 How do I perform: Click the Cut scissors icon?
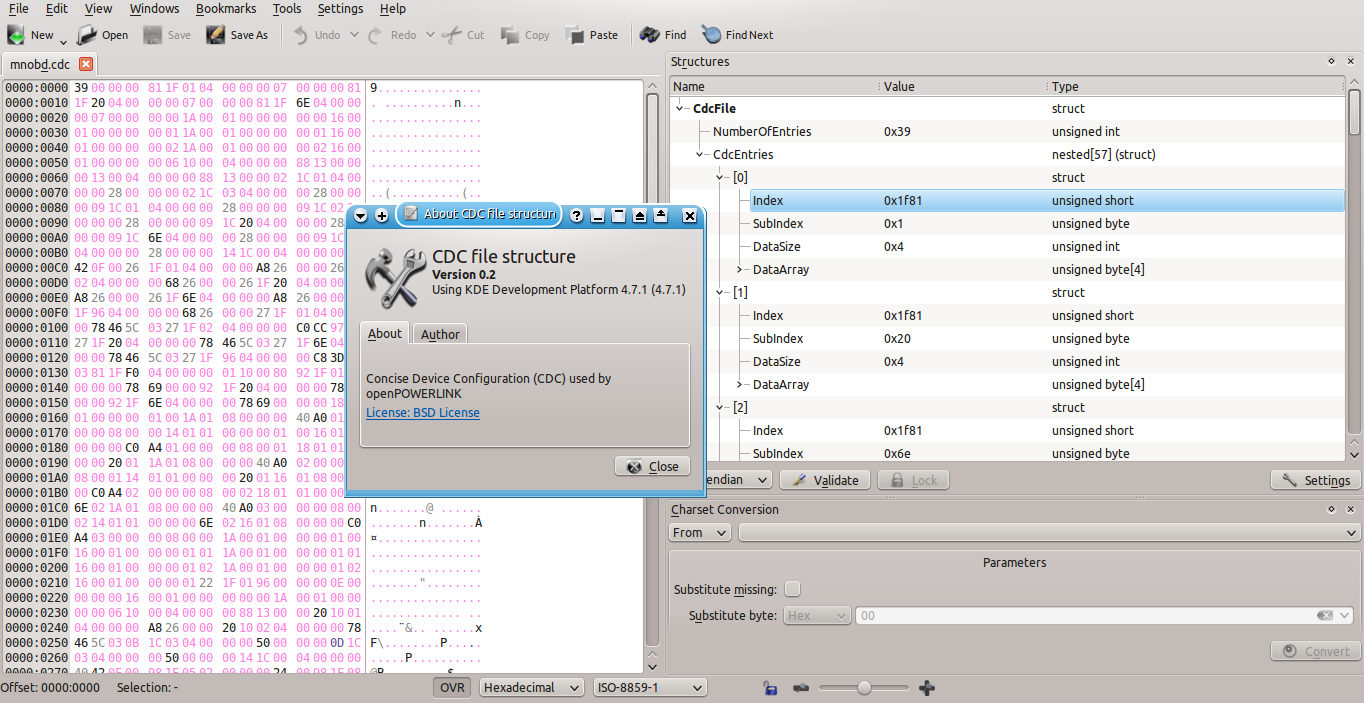451,35
